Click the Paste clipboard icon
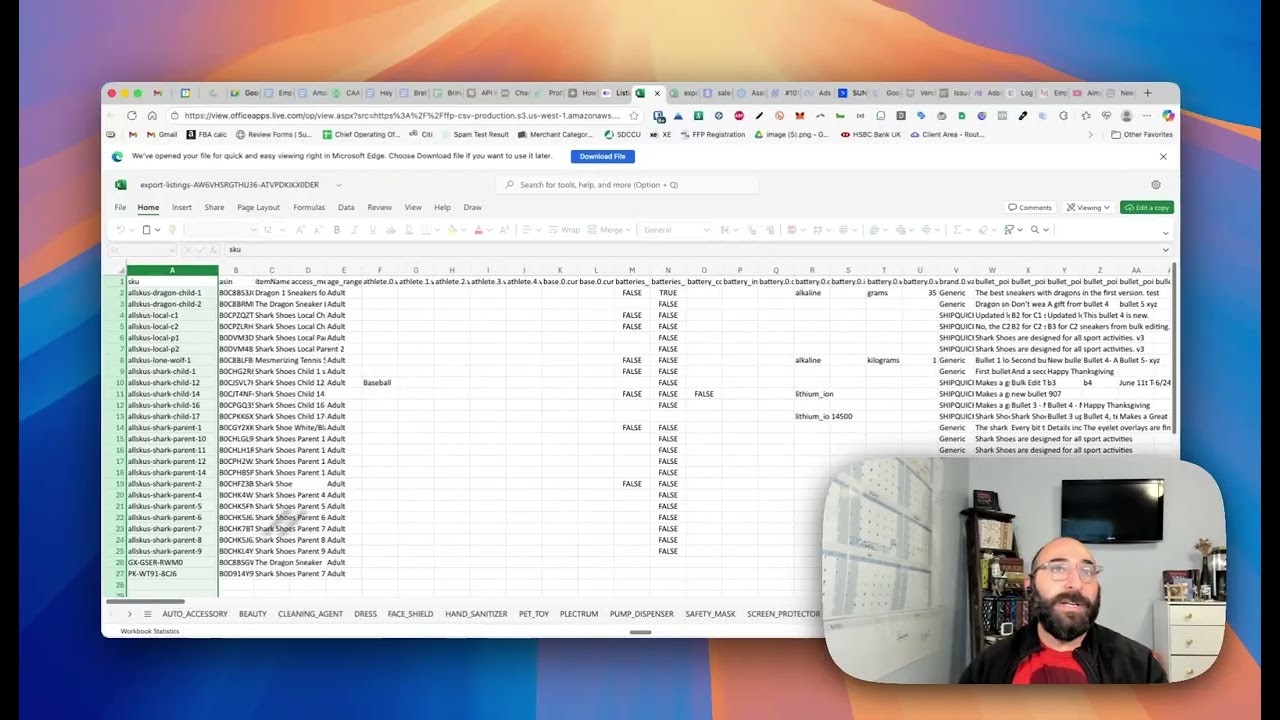The image size is (1280, 720). pyautogui.click(x=146, y=230)
